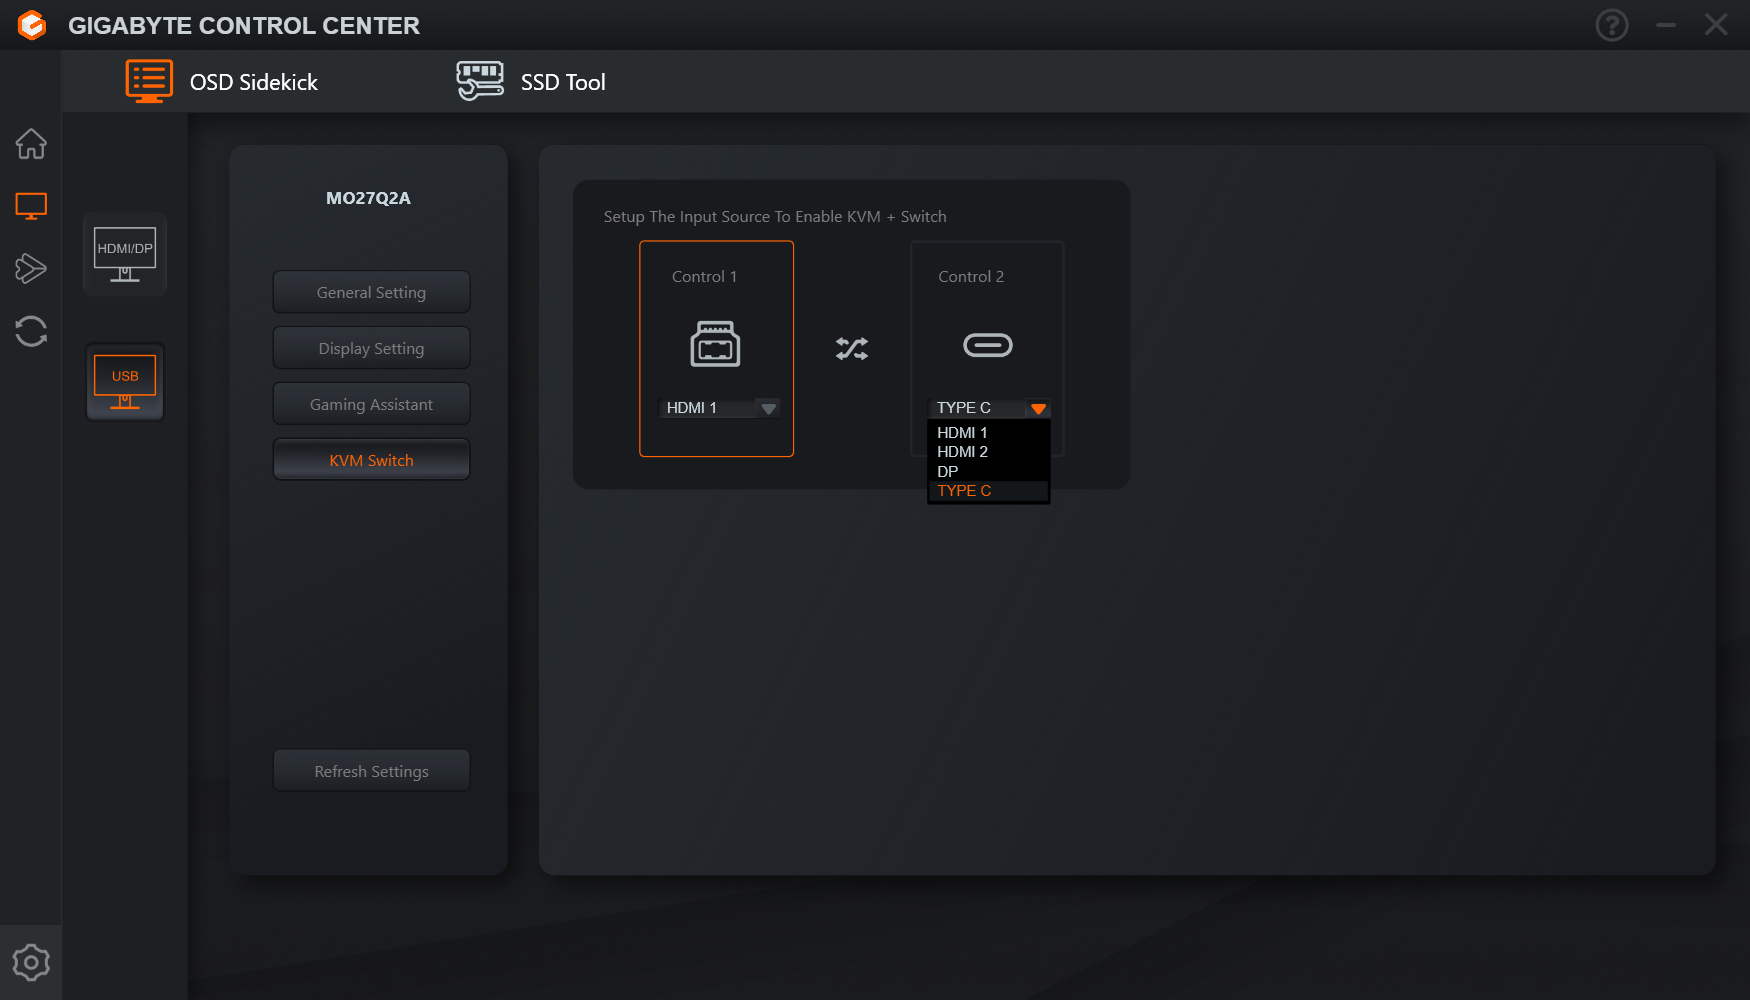
Task: Go to the Home sidebar icon
Action: (x=31, y=144)
